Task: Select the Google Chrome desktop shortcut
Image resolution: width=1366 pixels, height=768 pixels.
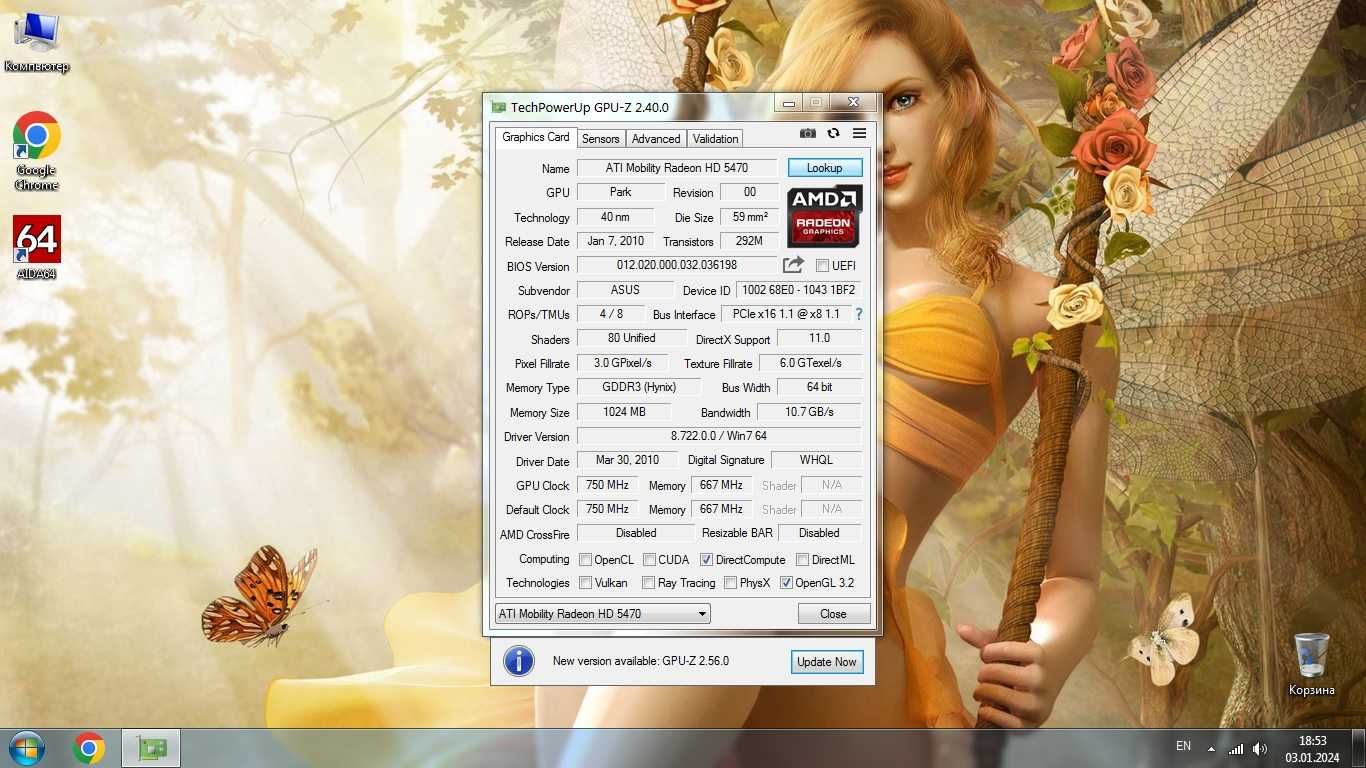Action: pos(36,151)
